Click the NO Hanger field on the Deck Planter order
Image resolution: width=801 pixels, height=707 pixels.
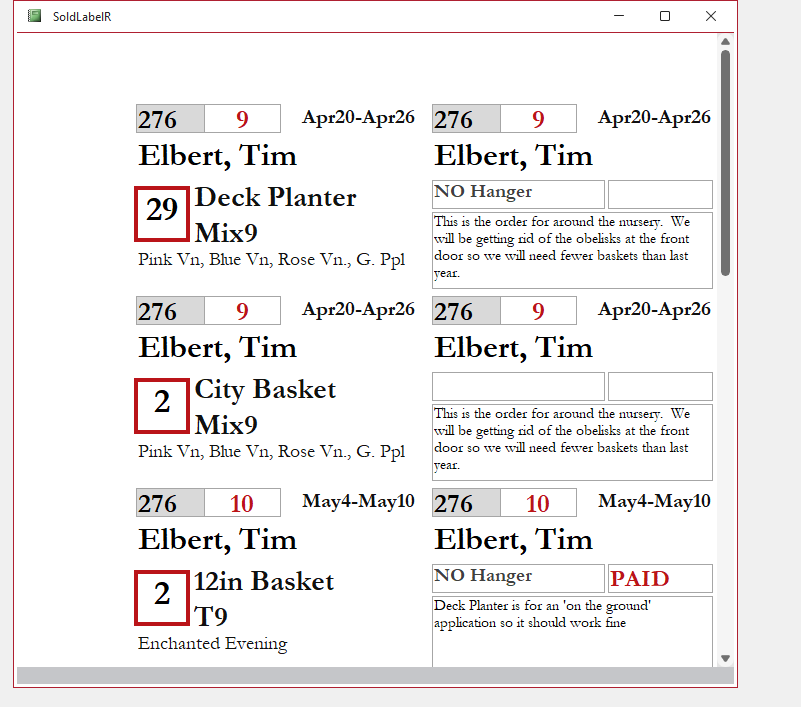517,193
